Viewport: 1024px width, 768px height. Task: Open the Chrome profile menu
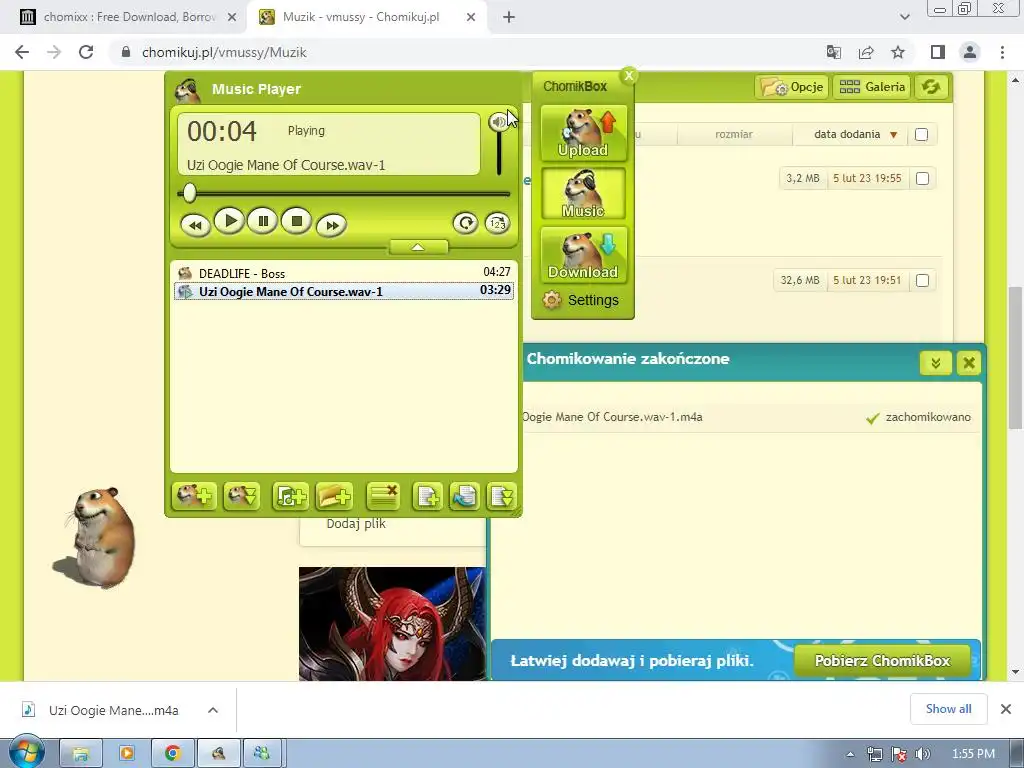[x=970, y=52]
